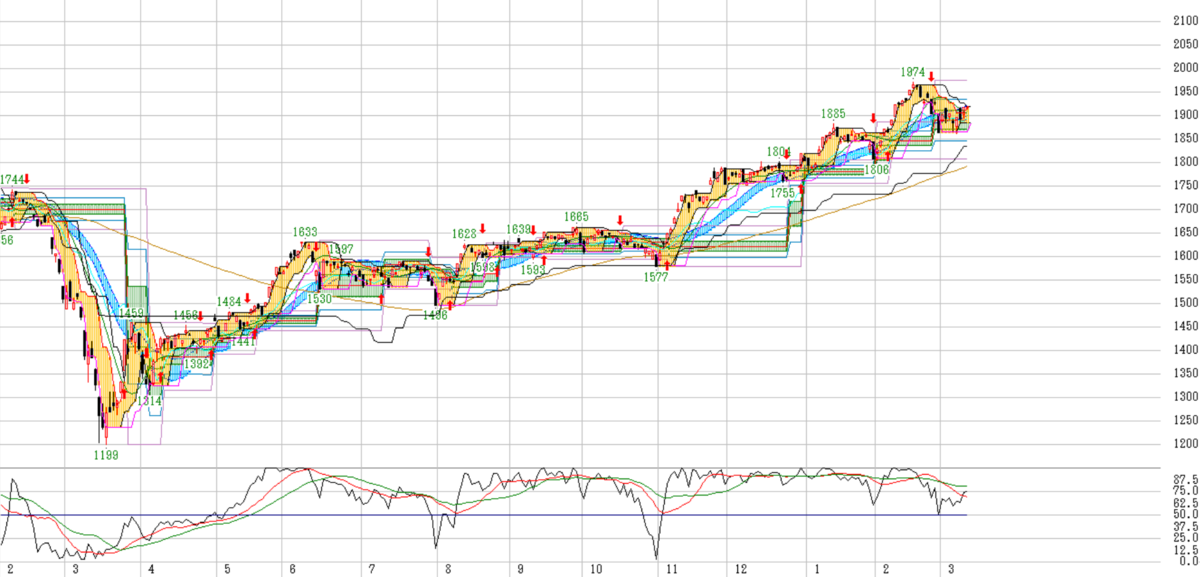Viewport: 1200px width, 577px height.
Task: Click the 1950 price axis value
Action: [x=1186, y=91]
